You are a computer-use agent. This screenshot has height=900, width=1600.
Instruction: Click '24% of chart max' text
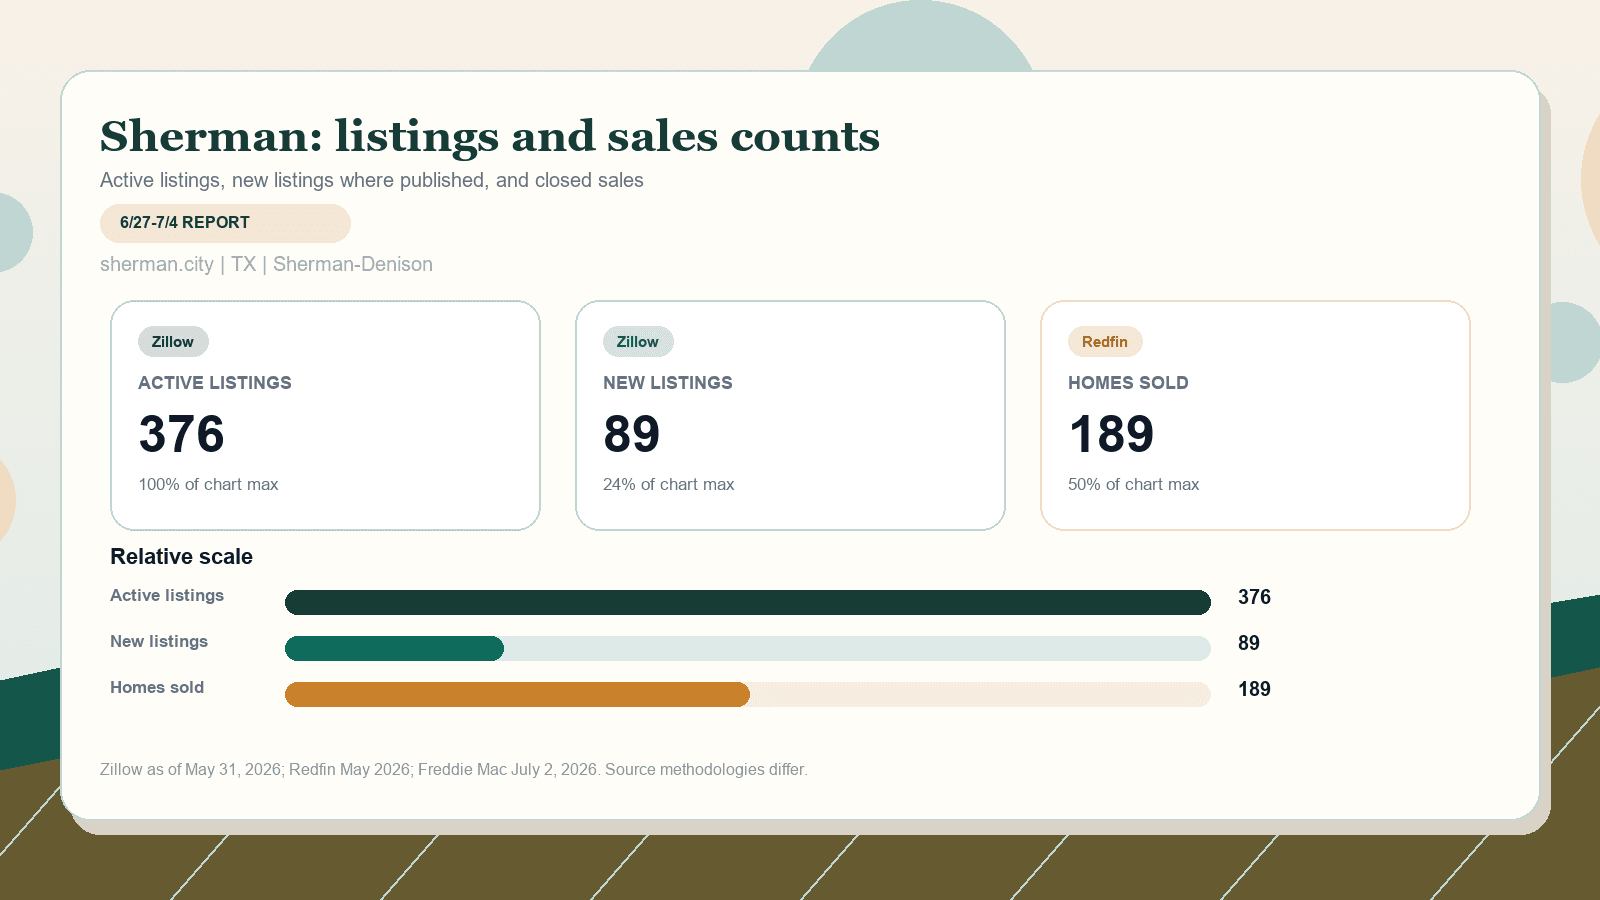tap(669, 484)
